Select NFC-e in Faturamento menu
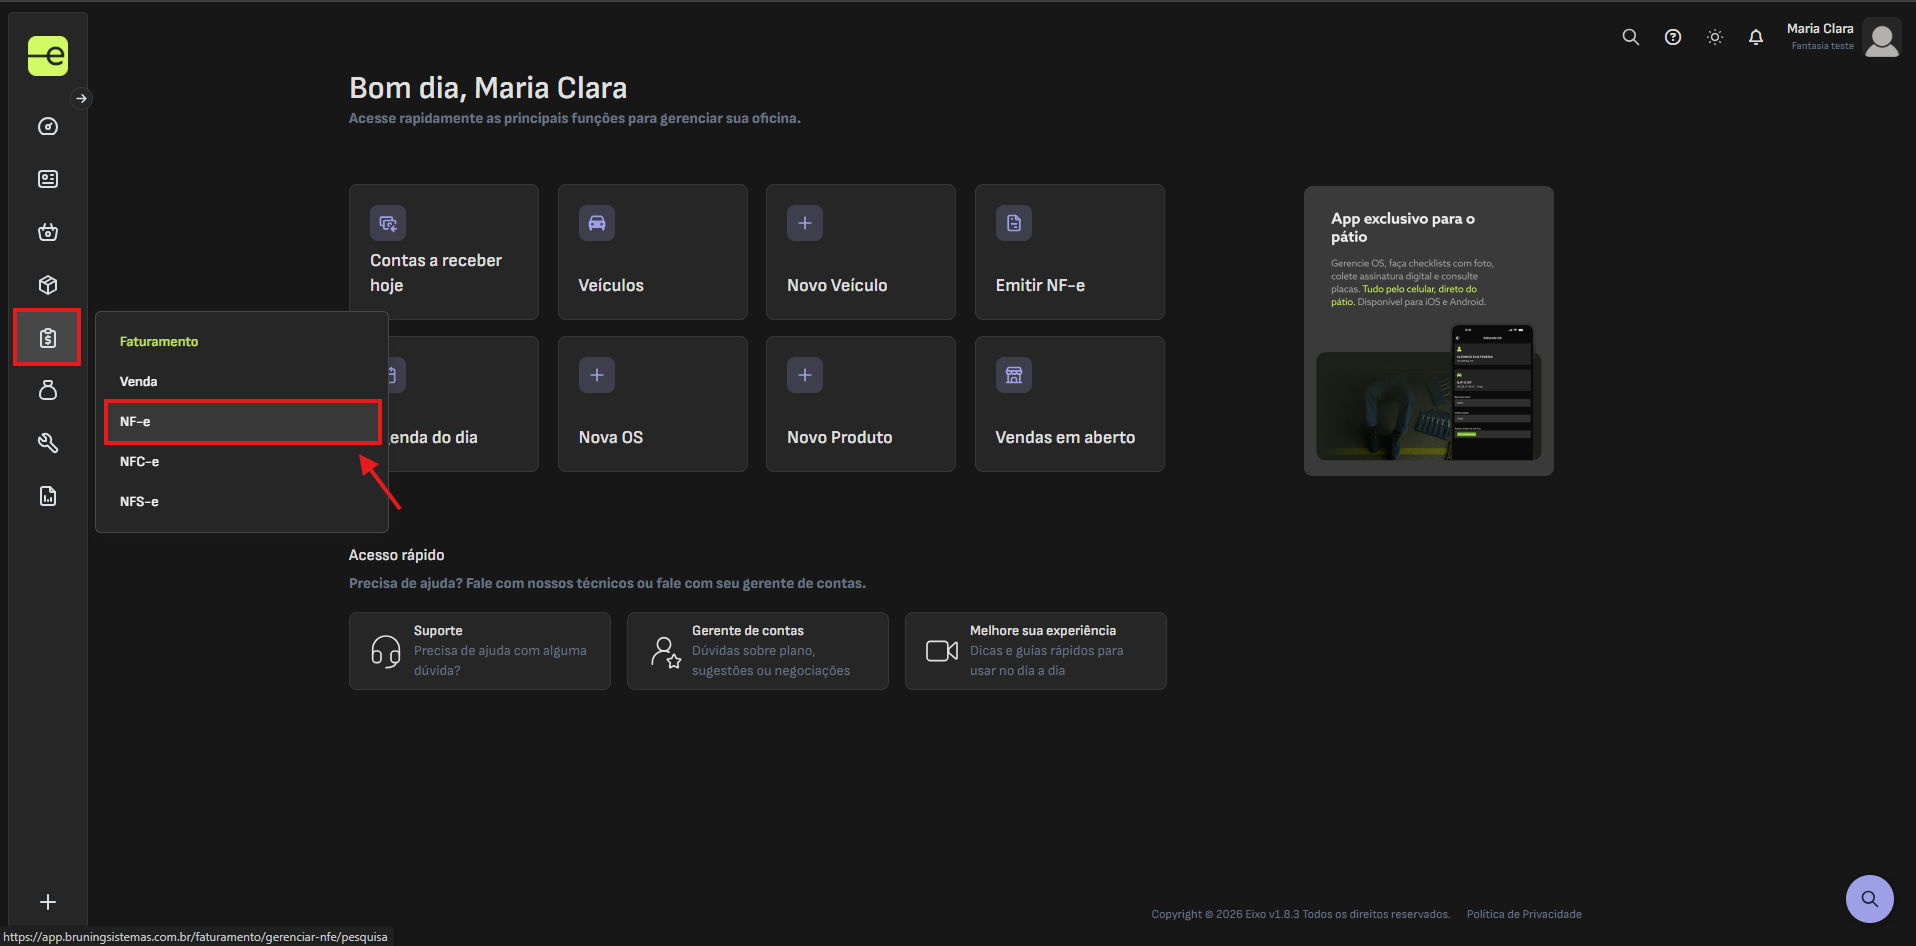This screenshot has height=946, width=1916. pyautogui.click(x=242, y=461)
